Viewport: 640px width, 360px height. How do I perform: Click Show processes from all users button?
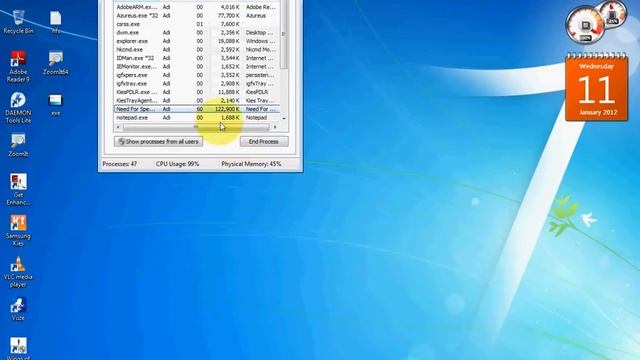pyautogui.click(x=158, y=142)
